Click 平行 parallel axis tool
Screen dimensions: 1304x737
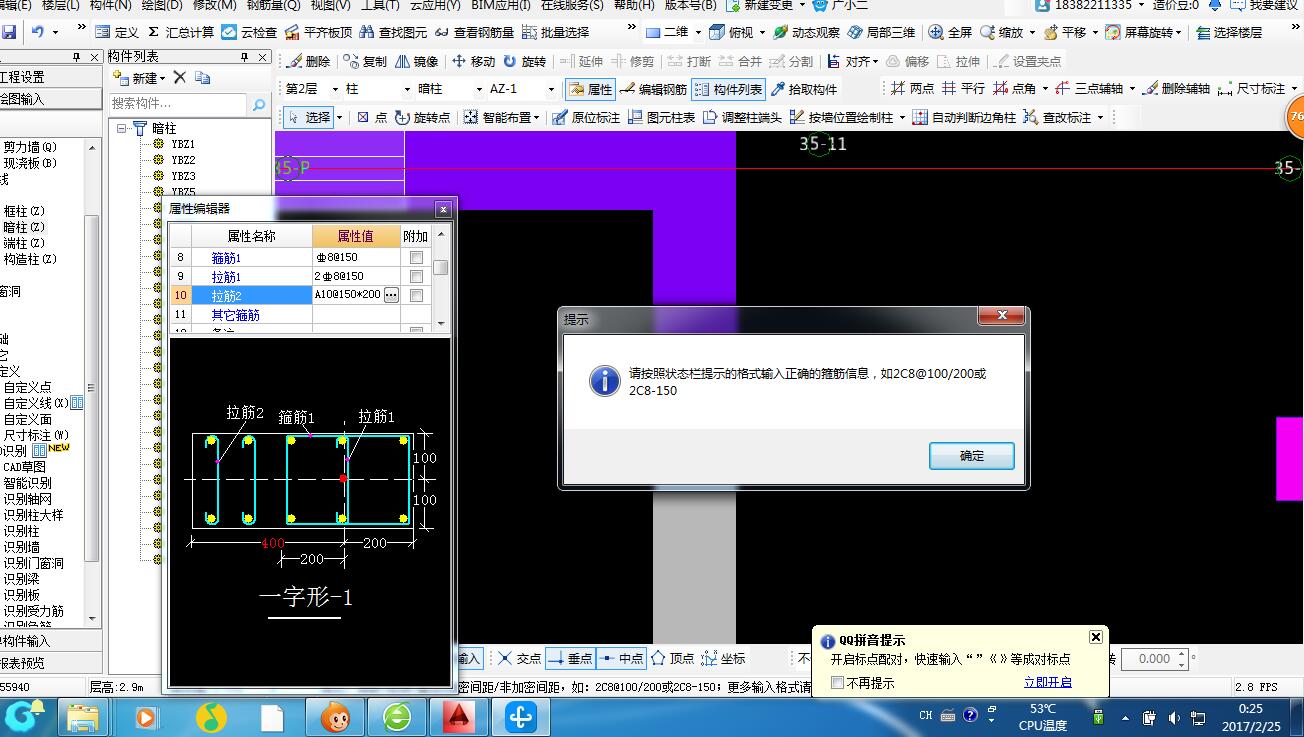pyautogui.click(x=963, y=89)
